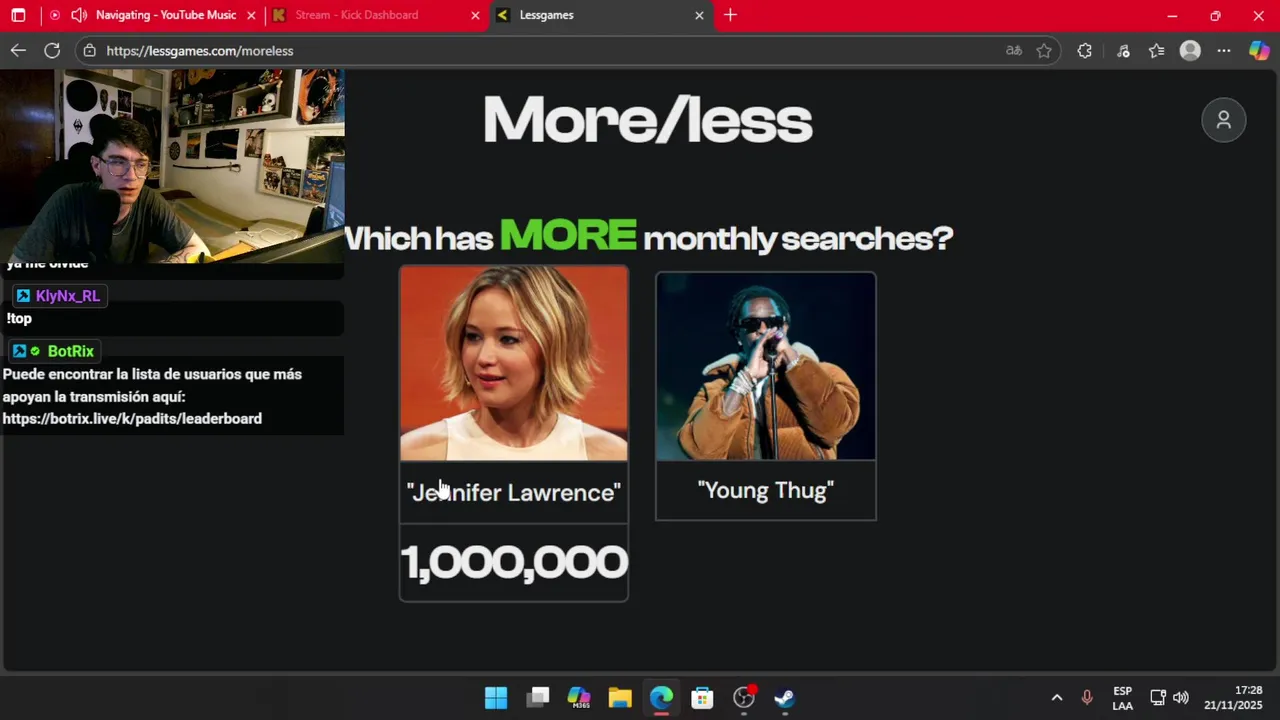Open File Explorer from taskbar
This screenshot has height=720, width=1280.
point(620,697)
